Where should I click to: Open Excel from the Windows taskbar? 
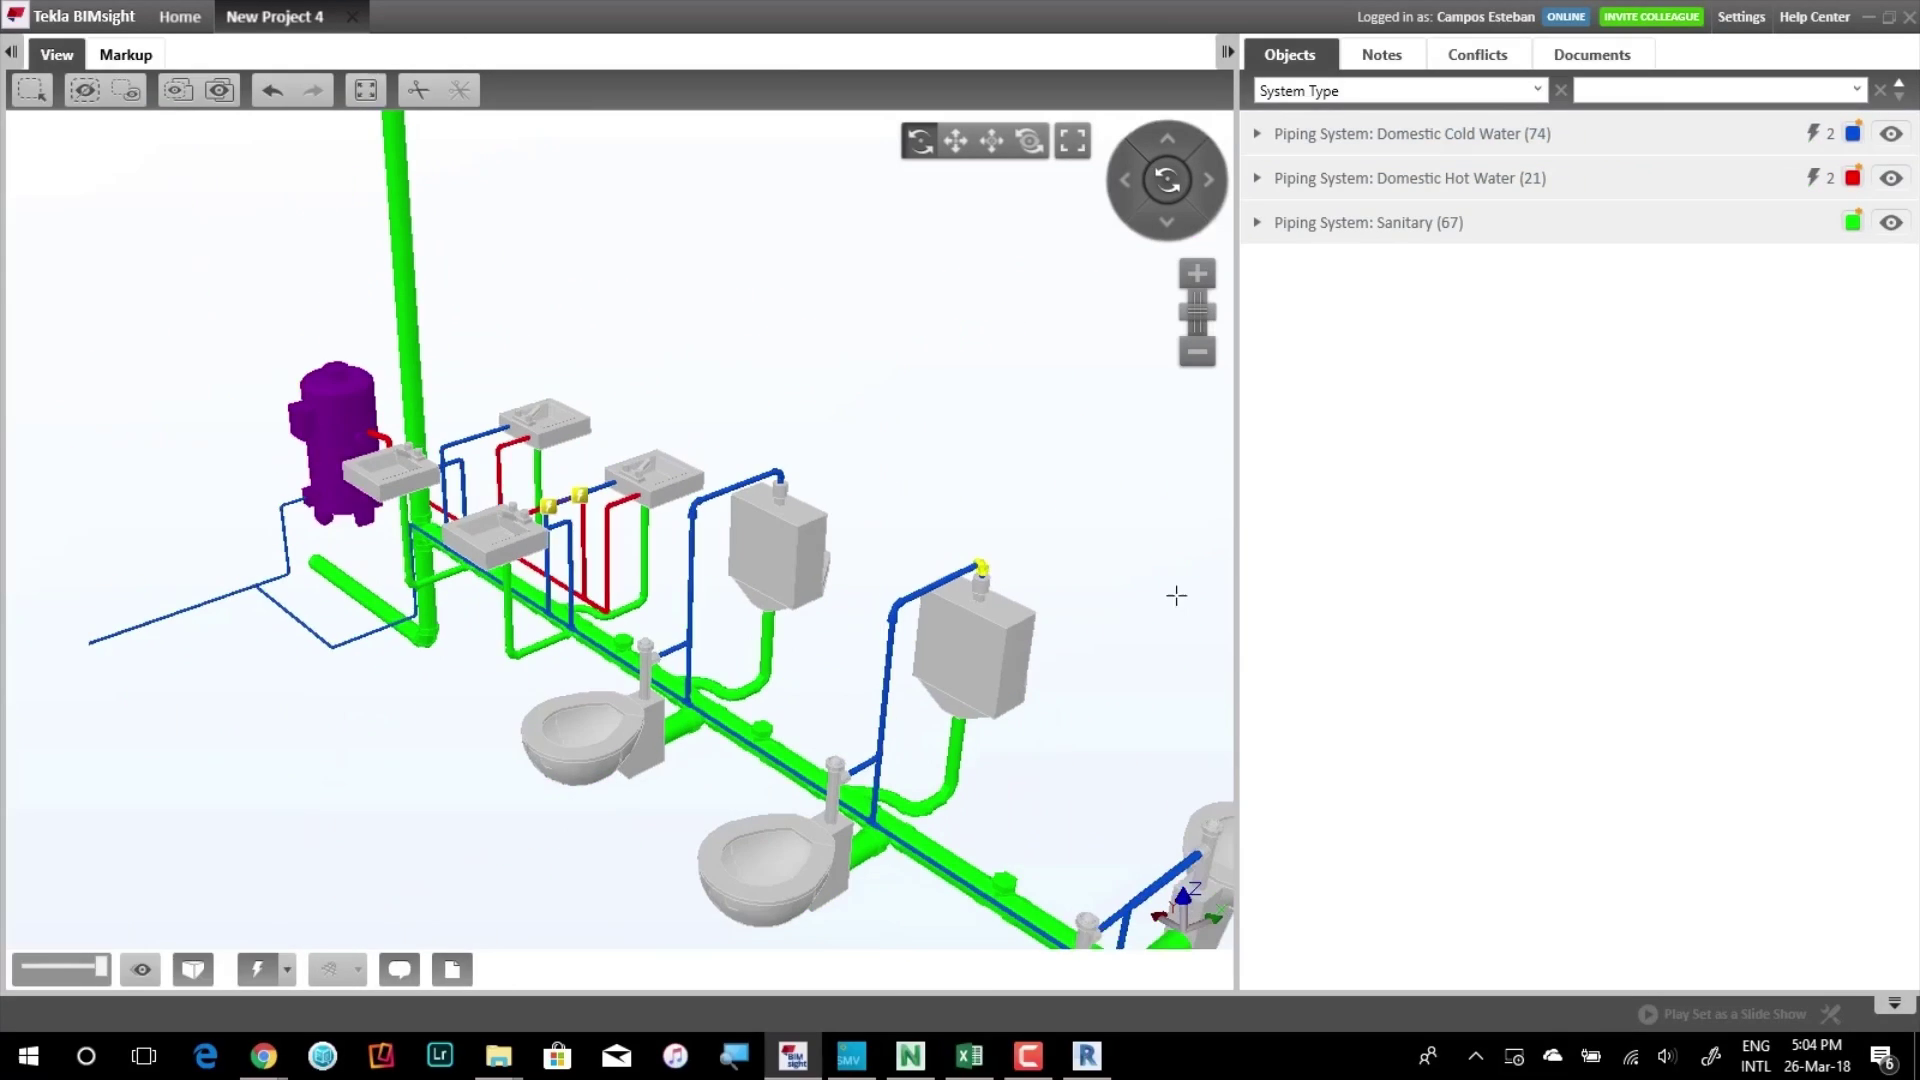coord(969,1056)
